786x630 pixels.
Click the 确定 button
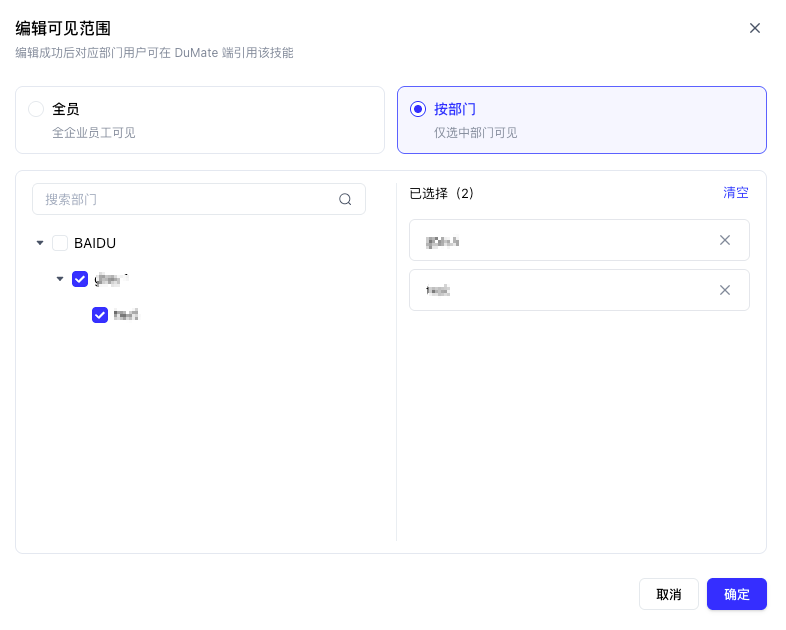pyautogui.click(x=736, y=594)
